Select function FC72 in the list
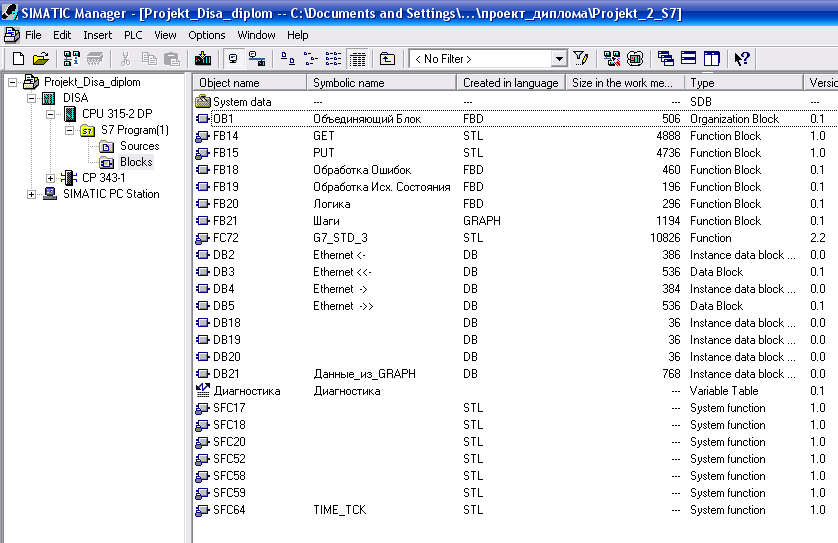 click(x=226, y=238)
